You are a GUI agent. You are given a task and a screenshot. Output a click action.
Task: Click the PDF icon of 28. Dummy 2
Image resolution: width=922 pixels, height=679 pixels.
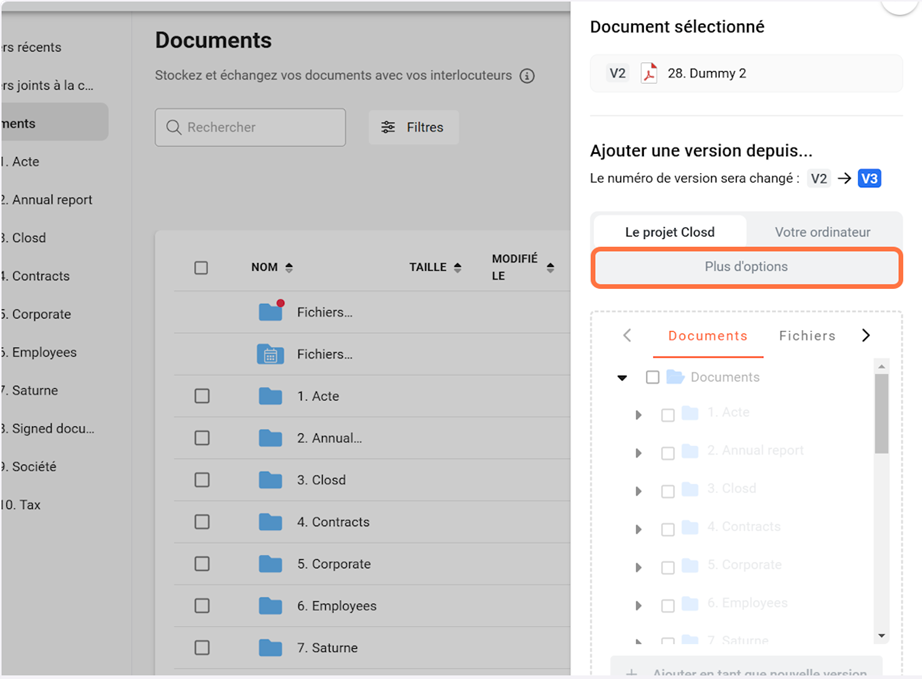coord(649,73)
